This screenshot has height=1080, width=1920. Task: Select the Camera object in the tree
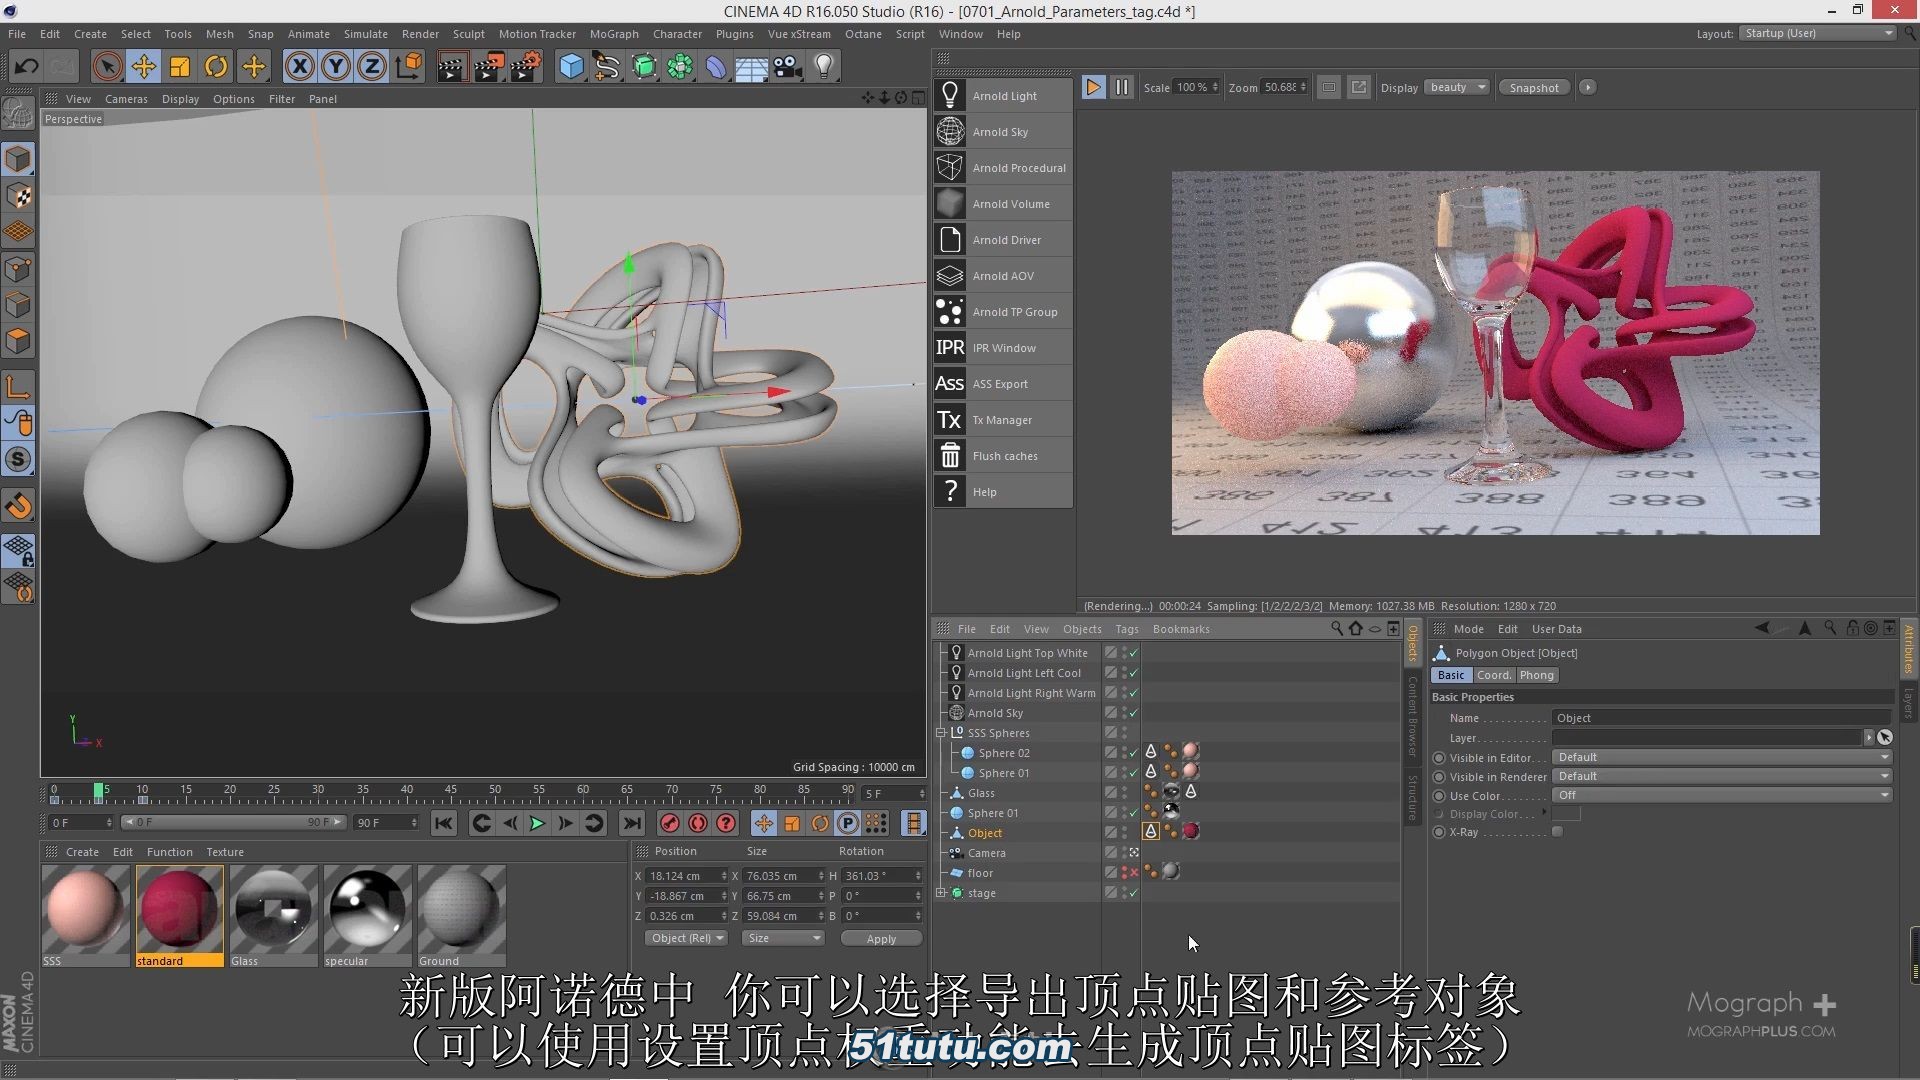(x=986, y=853)
